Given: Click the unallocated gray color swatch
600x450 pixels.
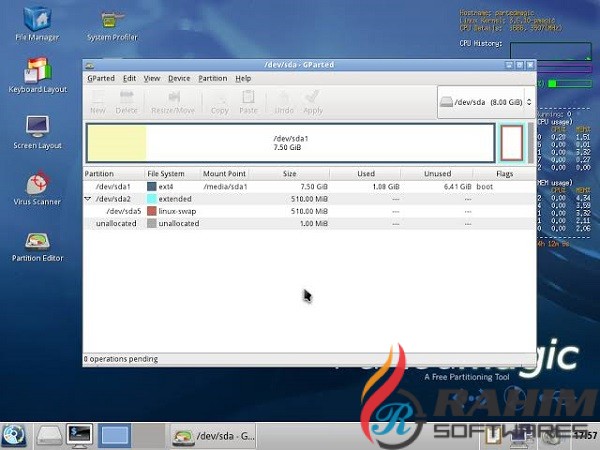Looking at the screenshot, I should 152,223.
